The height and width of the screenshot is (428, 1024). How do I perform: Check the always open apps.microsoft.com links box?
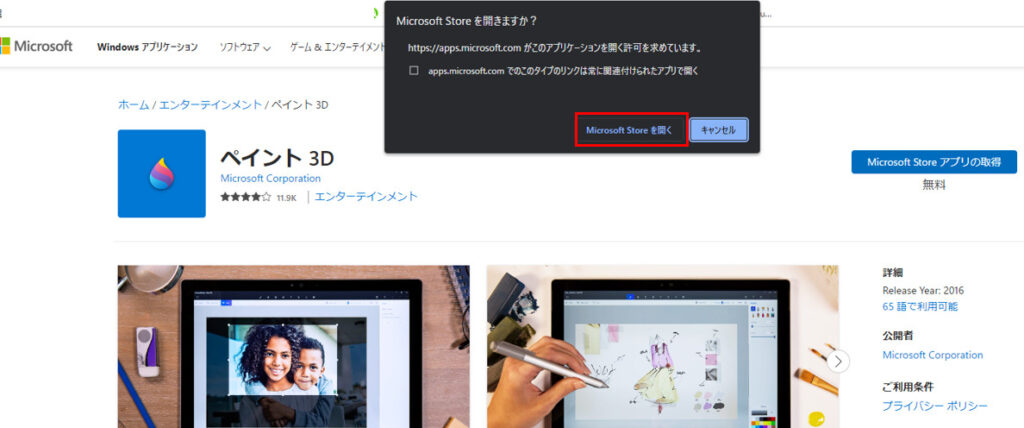[x=413, y=71]
